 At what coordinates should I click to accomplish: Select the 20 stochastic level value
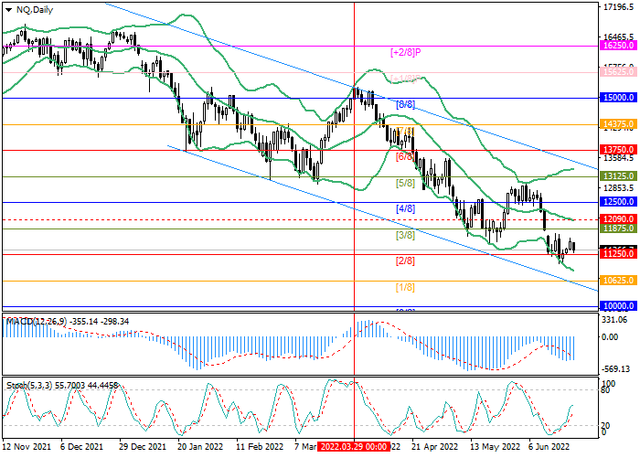click(x=606, y=426)
